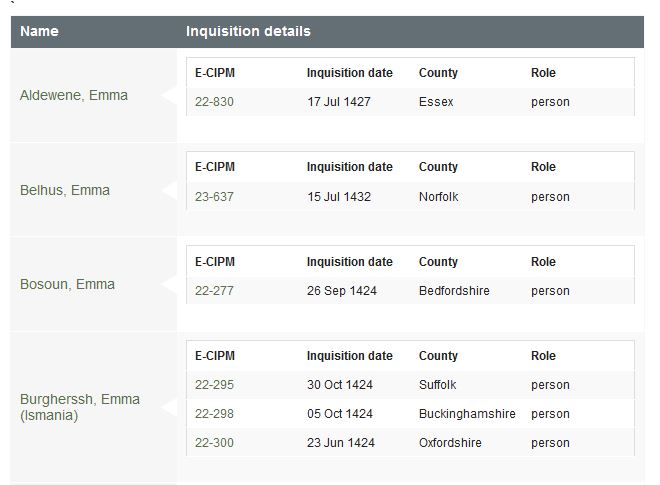
Task: Select the Bedfordshire county cell
Action: 454,291
